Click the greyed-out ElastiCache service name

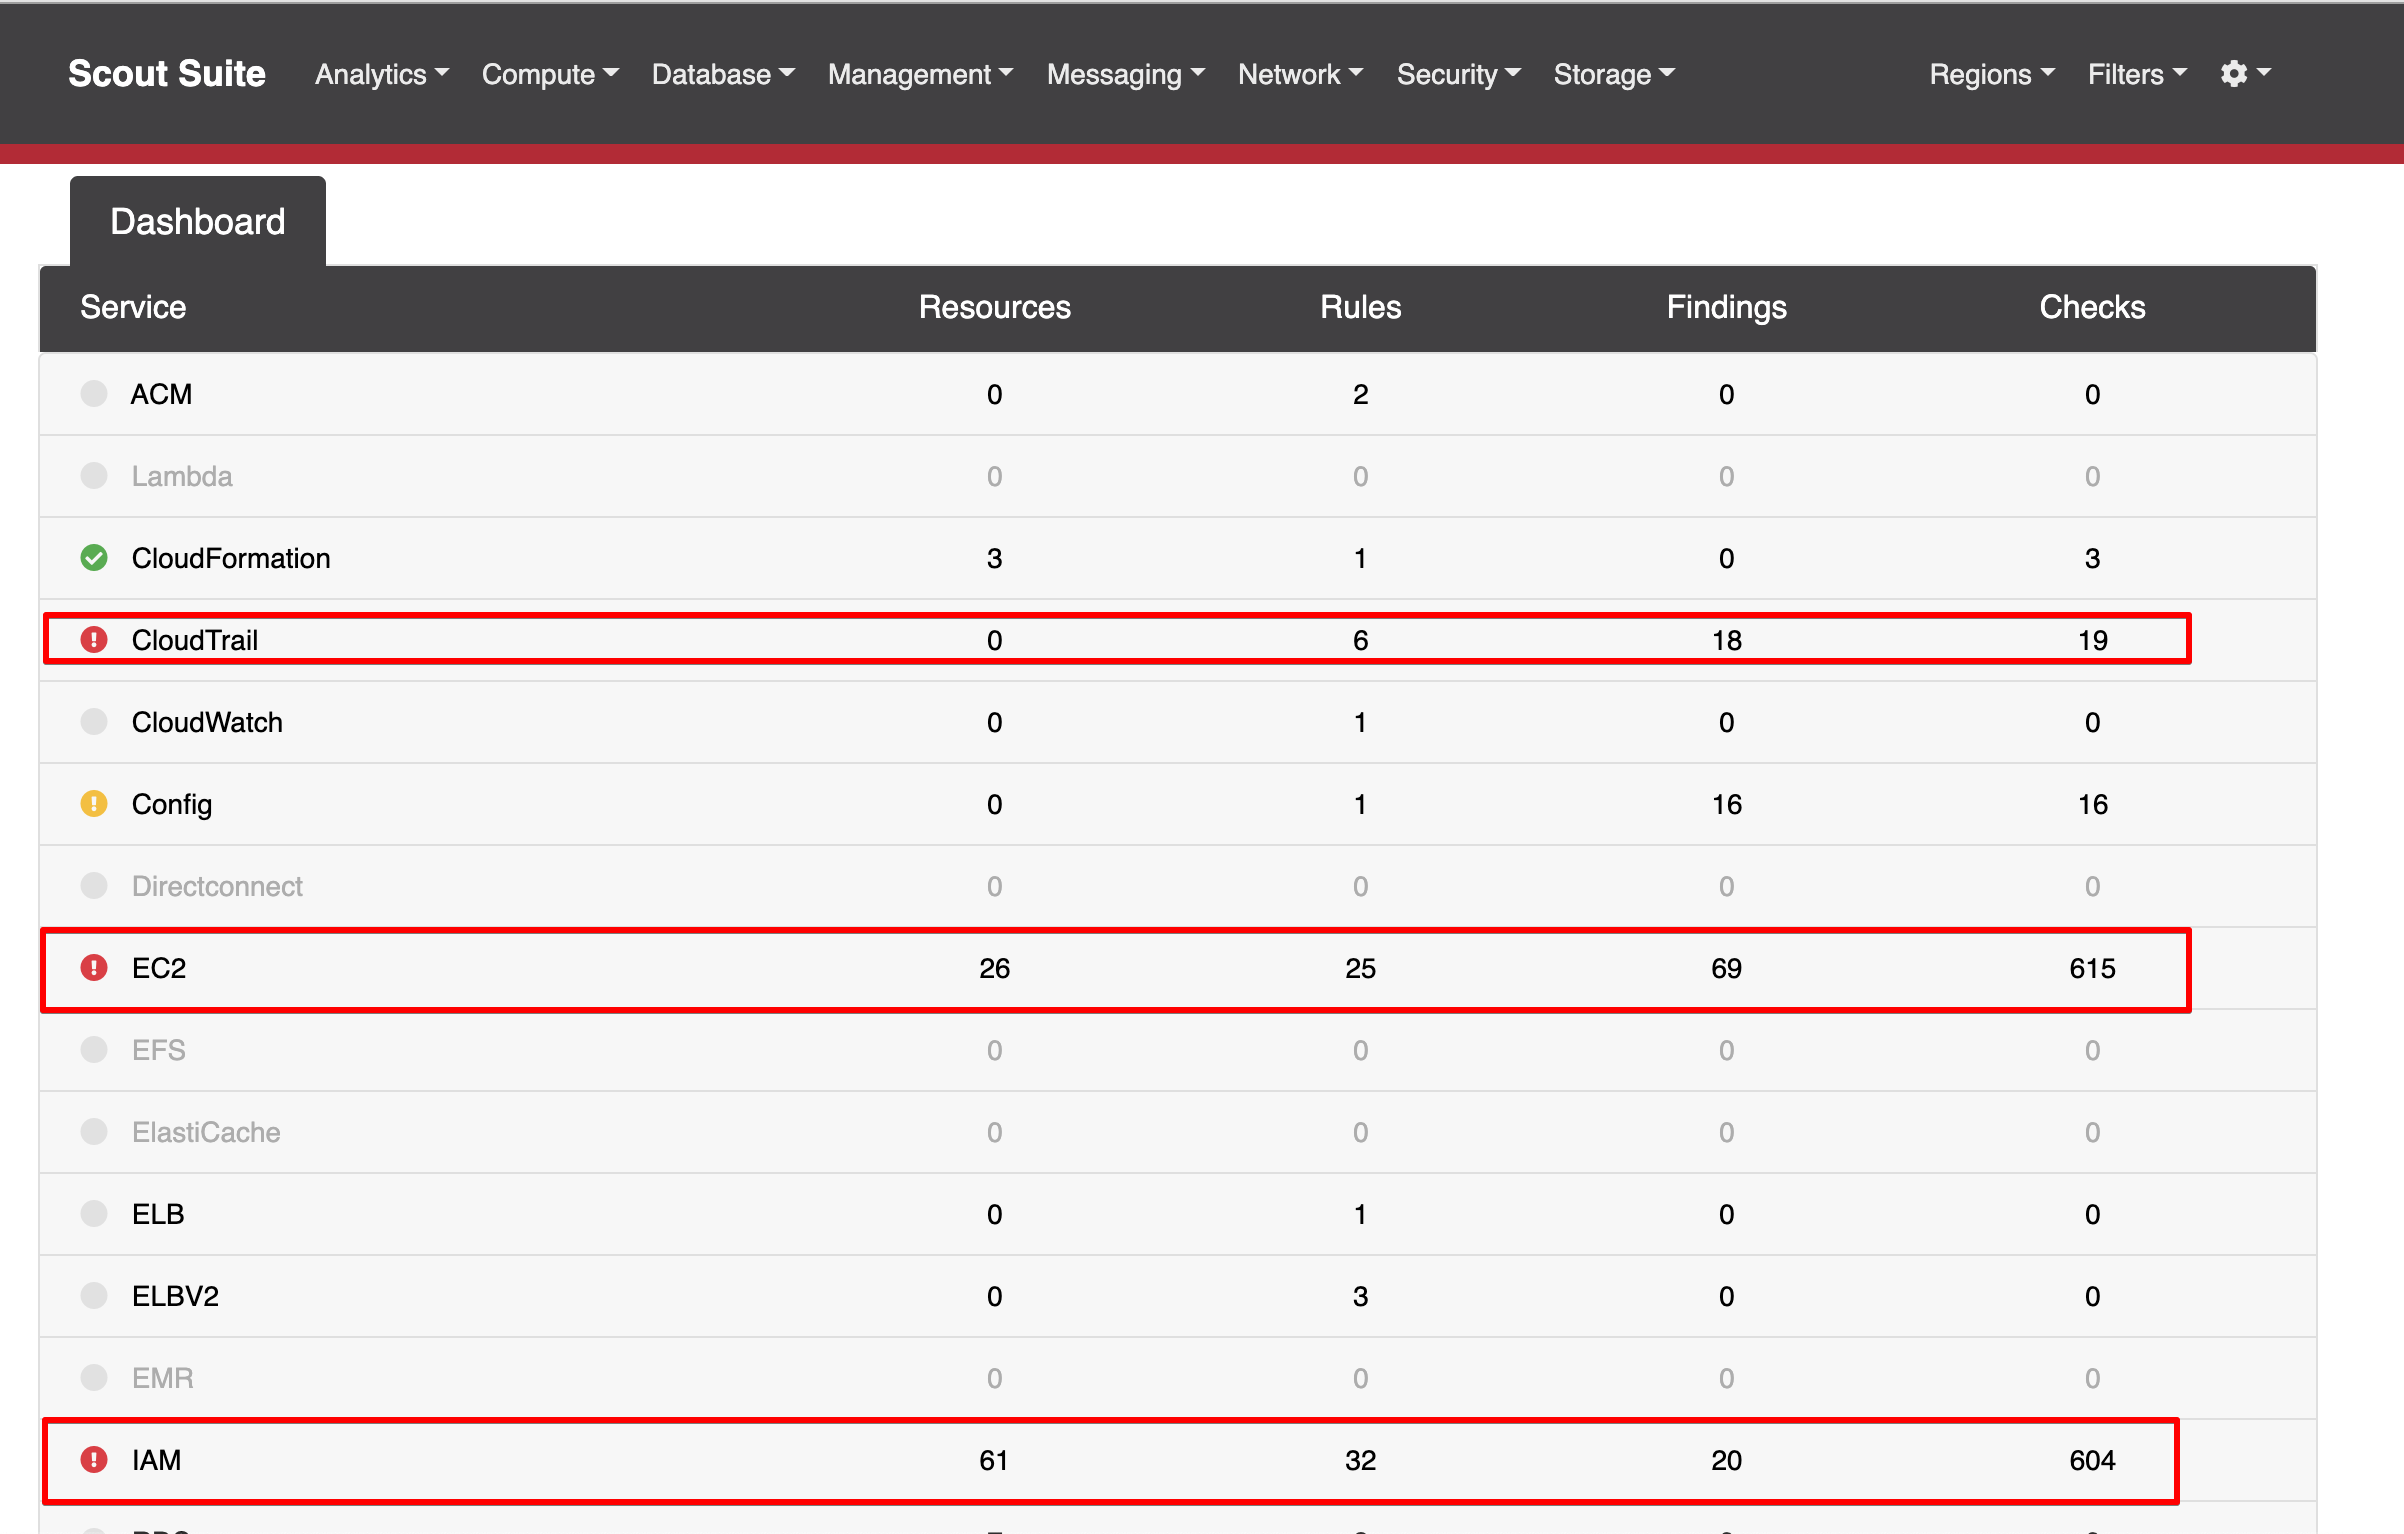[x=206, y=1132]
